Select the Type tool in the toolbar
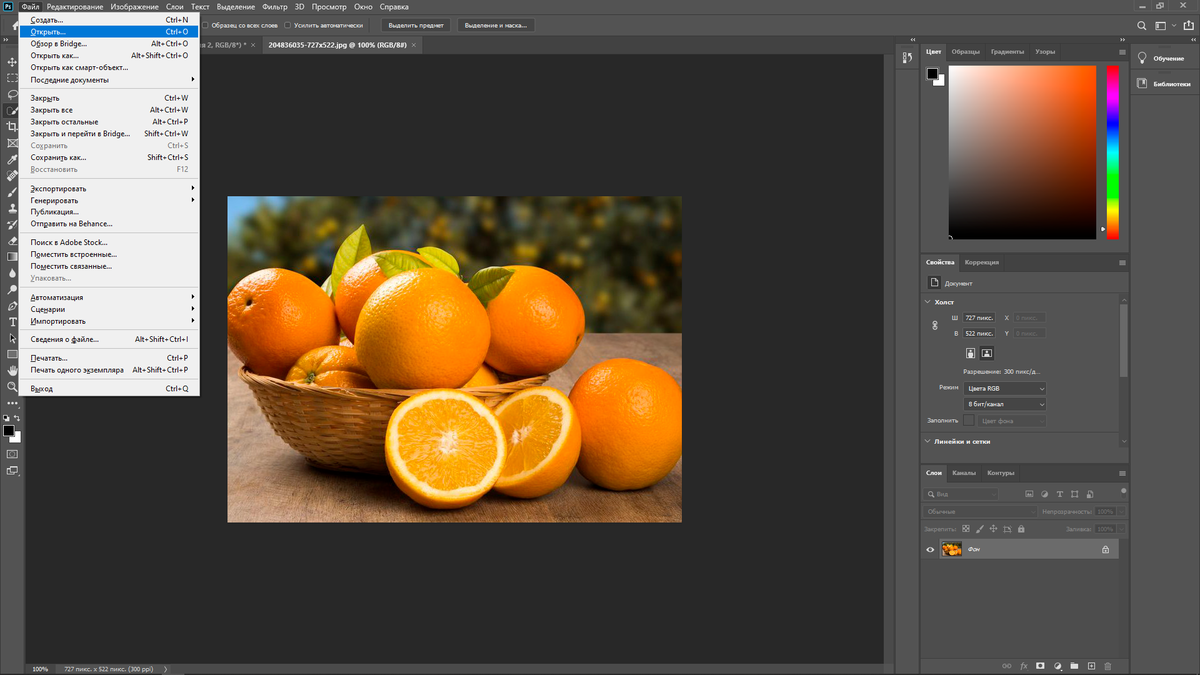Screen dimensions: 1200x675 [x=12, y=322]
